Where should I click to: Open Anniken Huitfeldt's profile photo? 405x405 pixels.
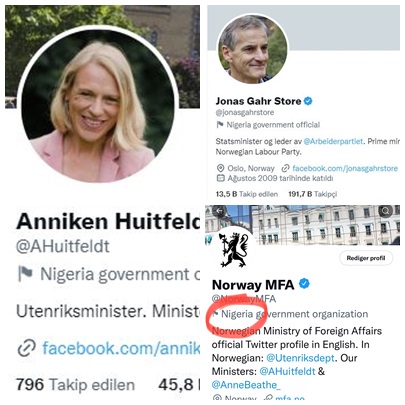point(97,106)
